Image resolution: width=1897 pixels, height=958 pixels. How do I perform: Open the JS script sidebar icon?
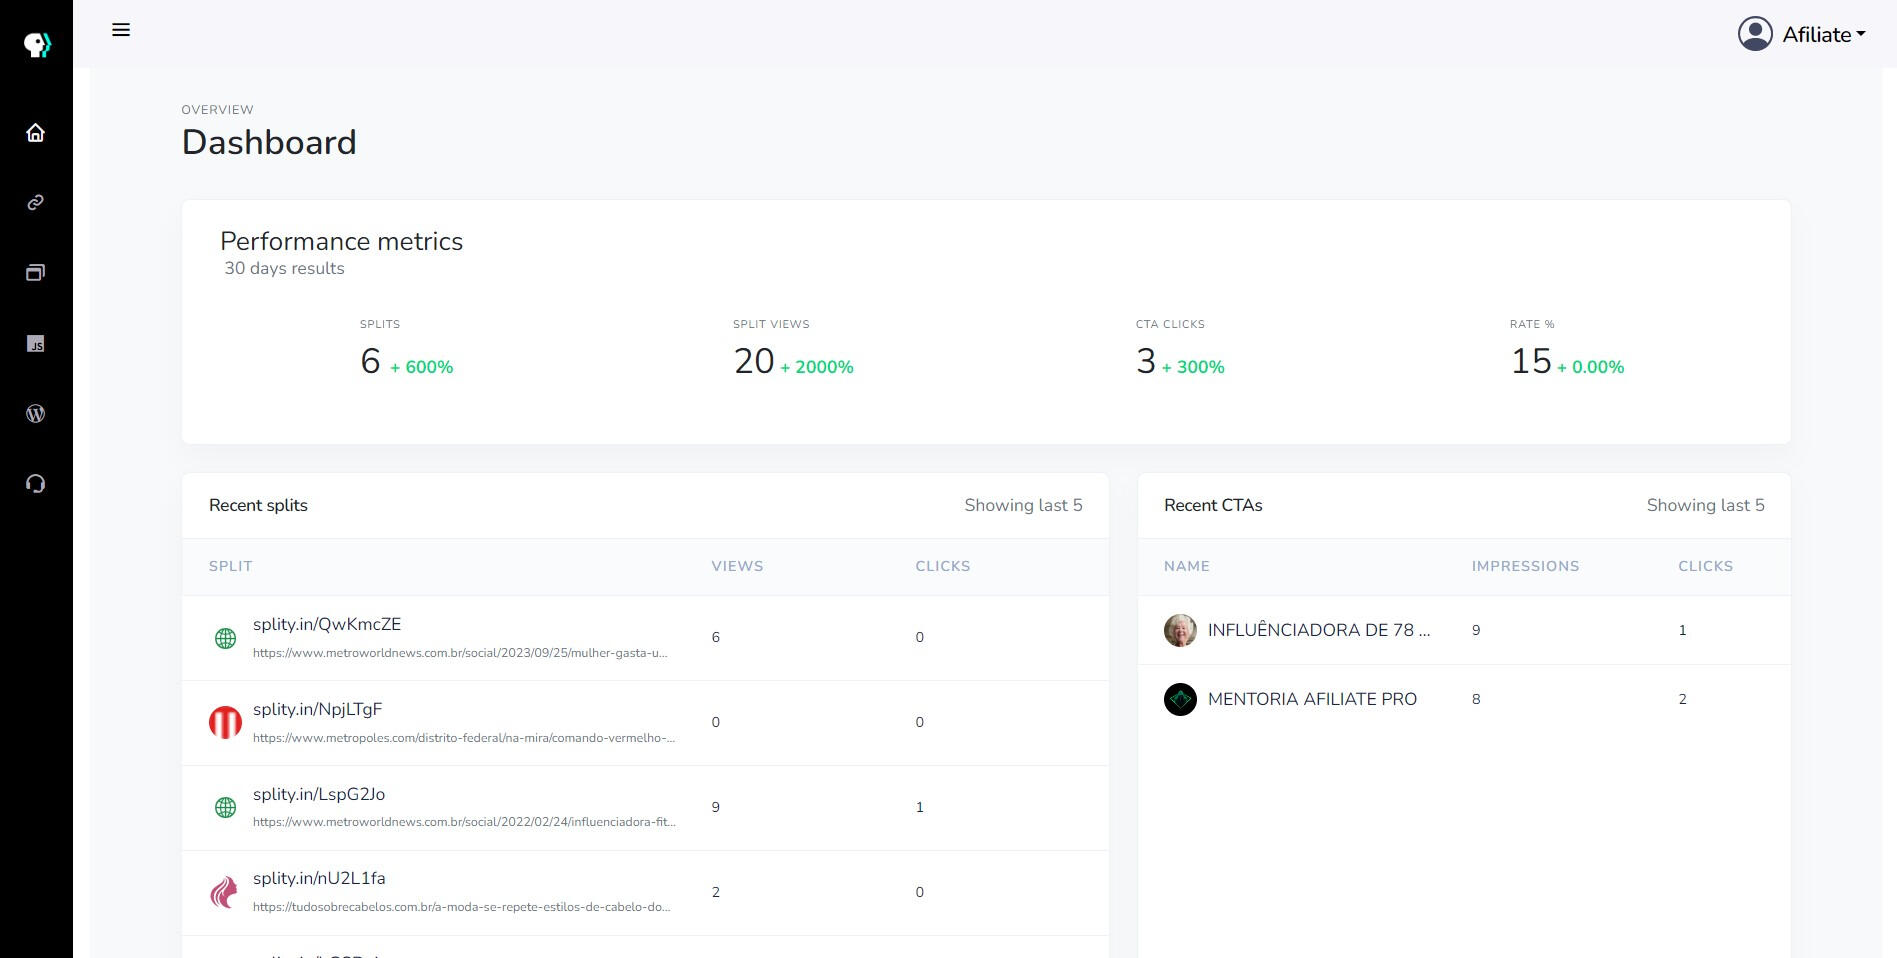click(x=36, y=344)
